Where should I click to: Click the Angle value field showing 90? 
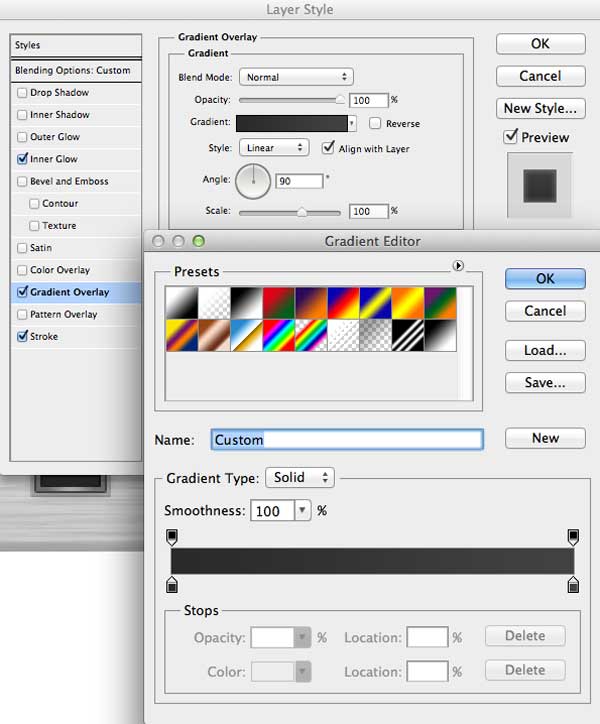coord(299,181)
